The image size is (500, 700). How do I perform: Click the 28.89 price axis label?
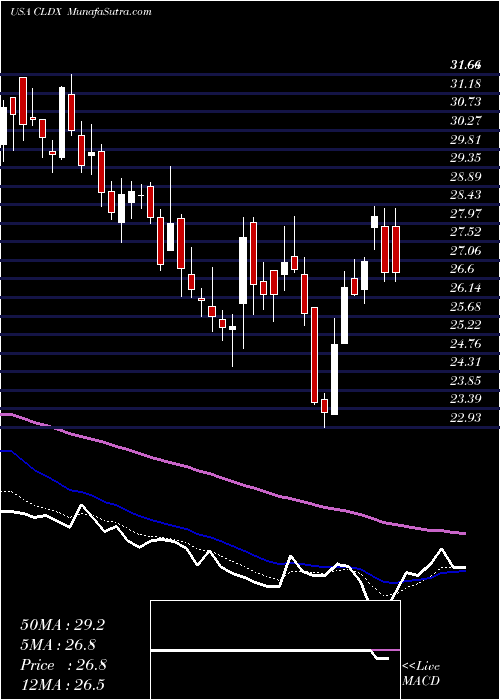coord(466,176)
